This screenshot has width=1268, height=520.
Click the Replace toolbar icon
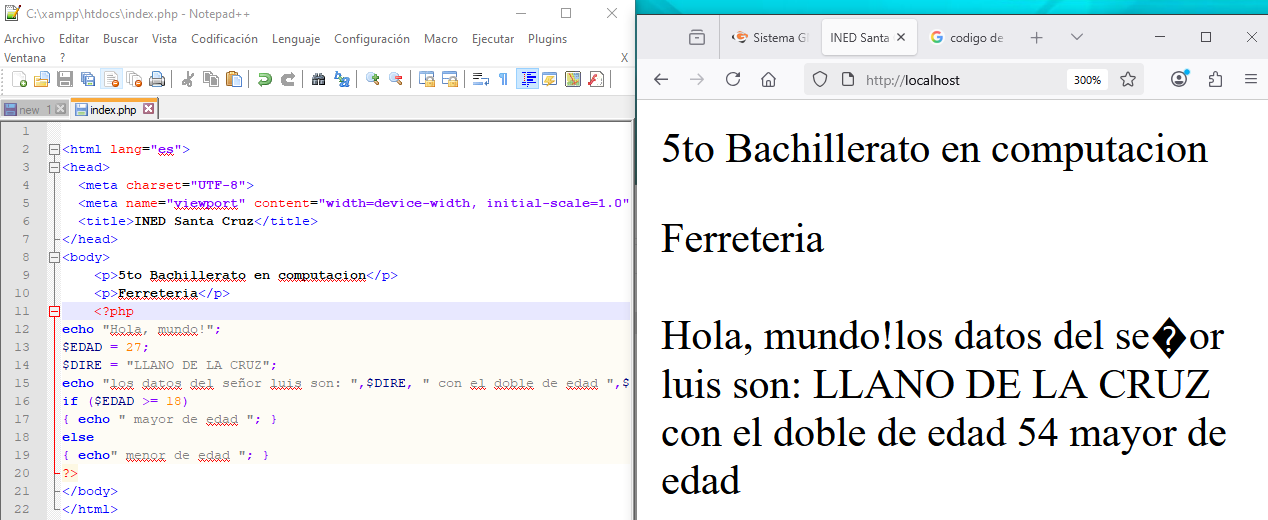342,79
